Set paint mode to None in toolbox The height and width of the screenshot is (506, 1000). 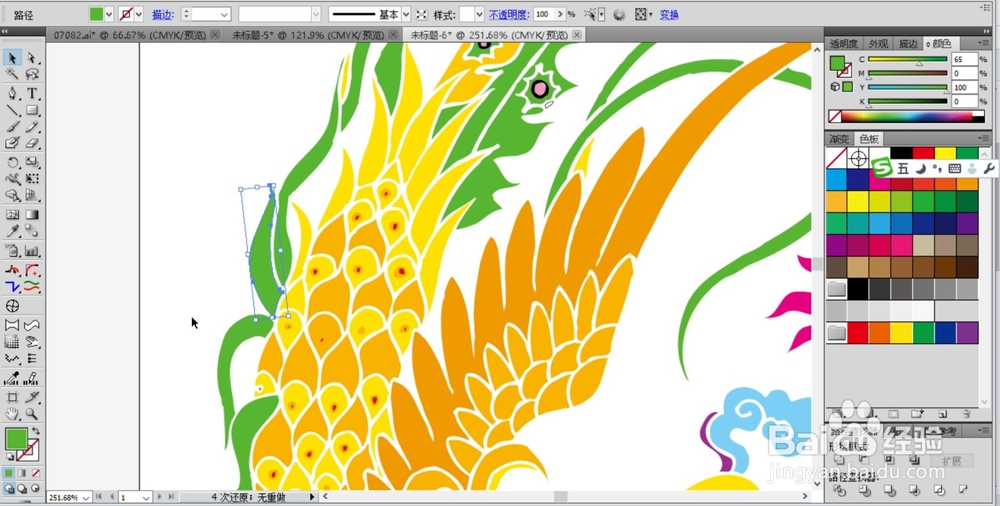tap(36, 473)
